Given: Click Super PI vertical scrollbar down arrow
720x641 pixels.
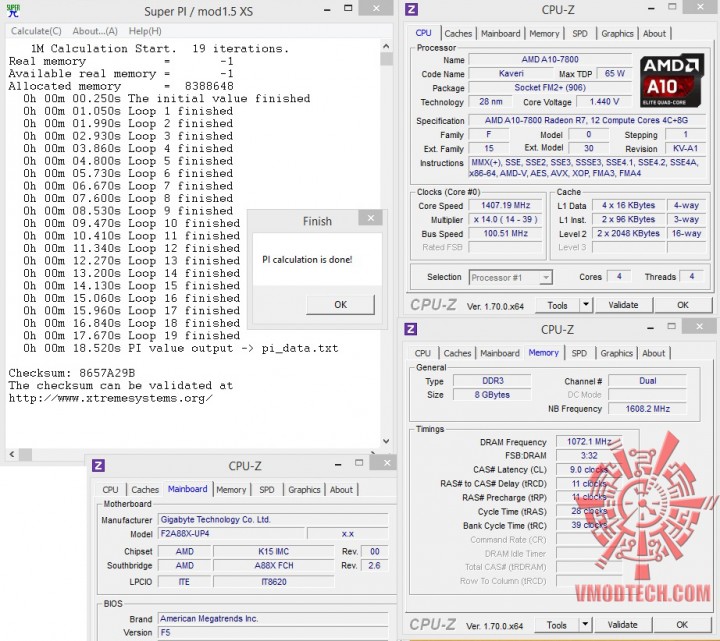Looking at the screenshot, I should point(386,441).
